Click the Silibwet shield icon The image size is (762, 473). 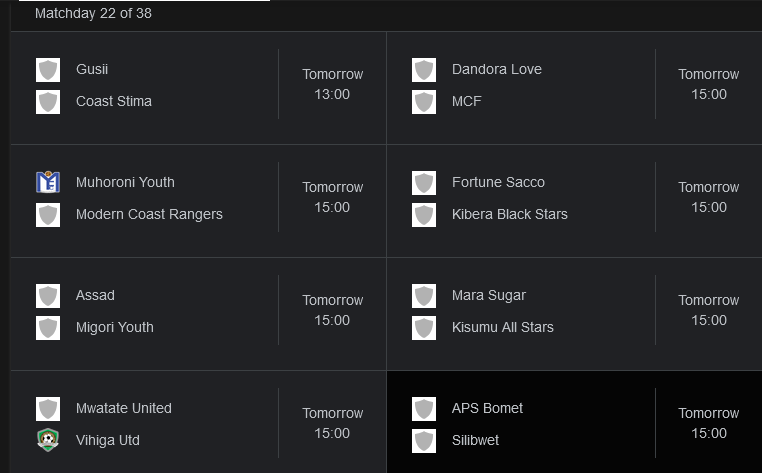[x=424, y=440]
